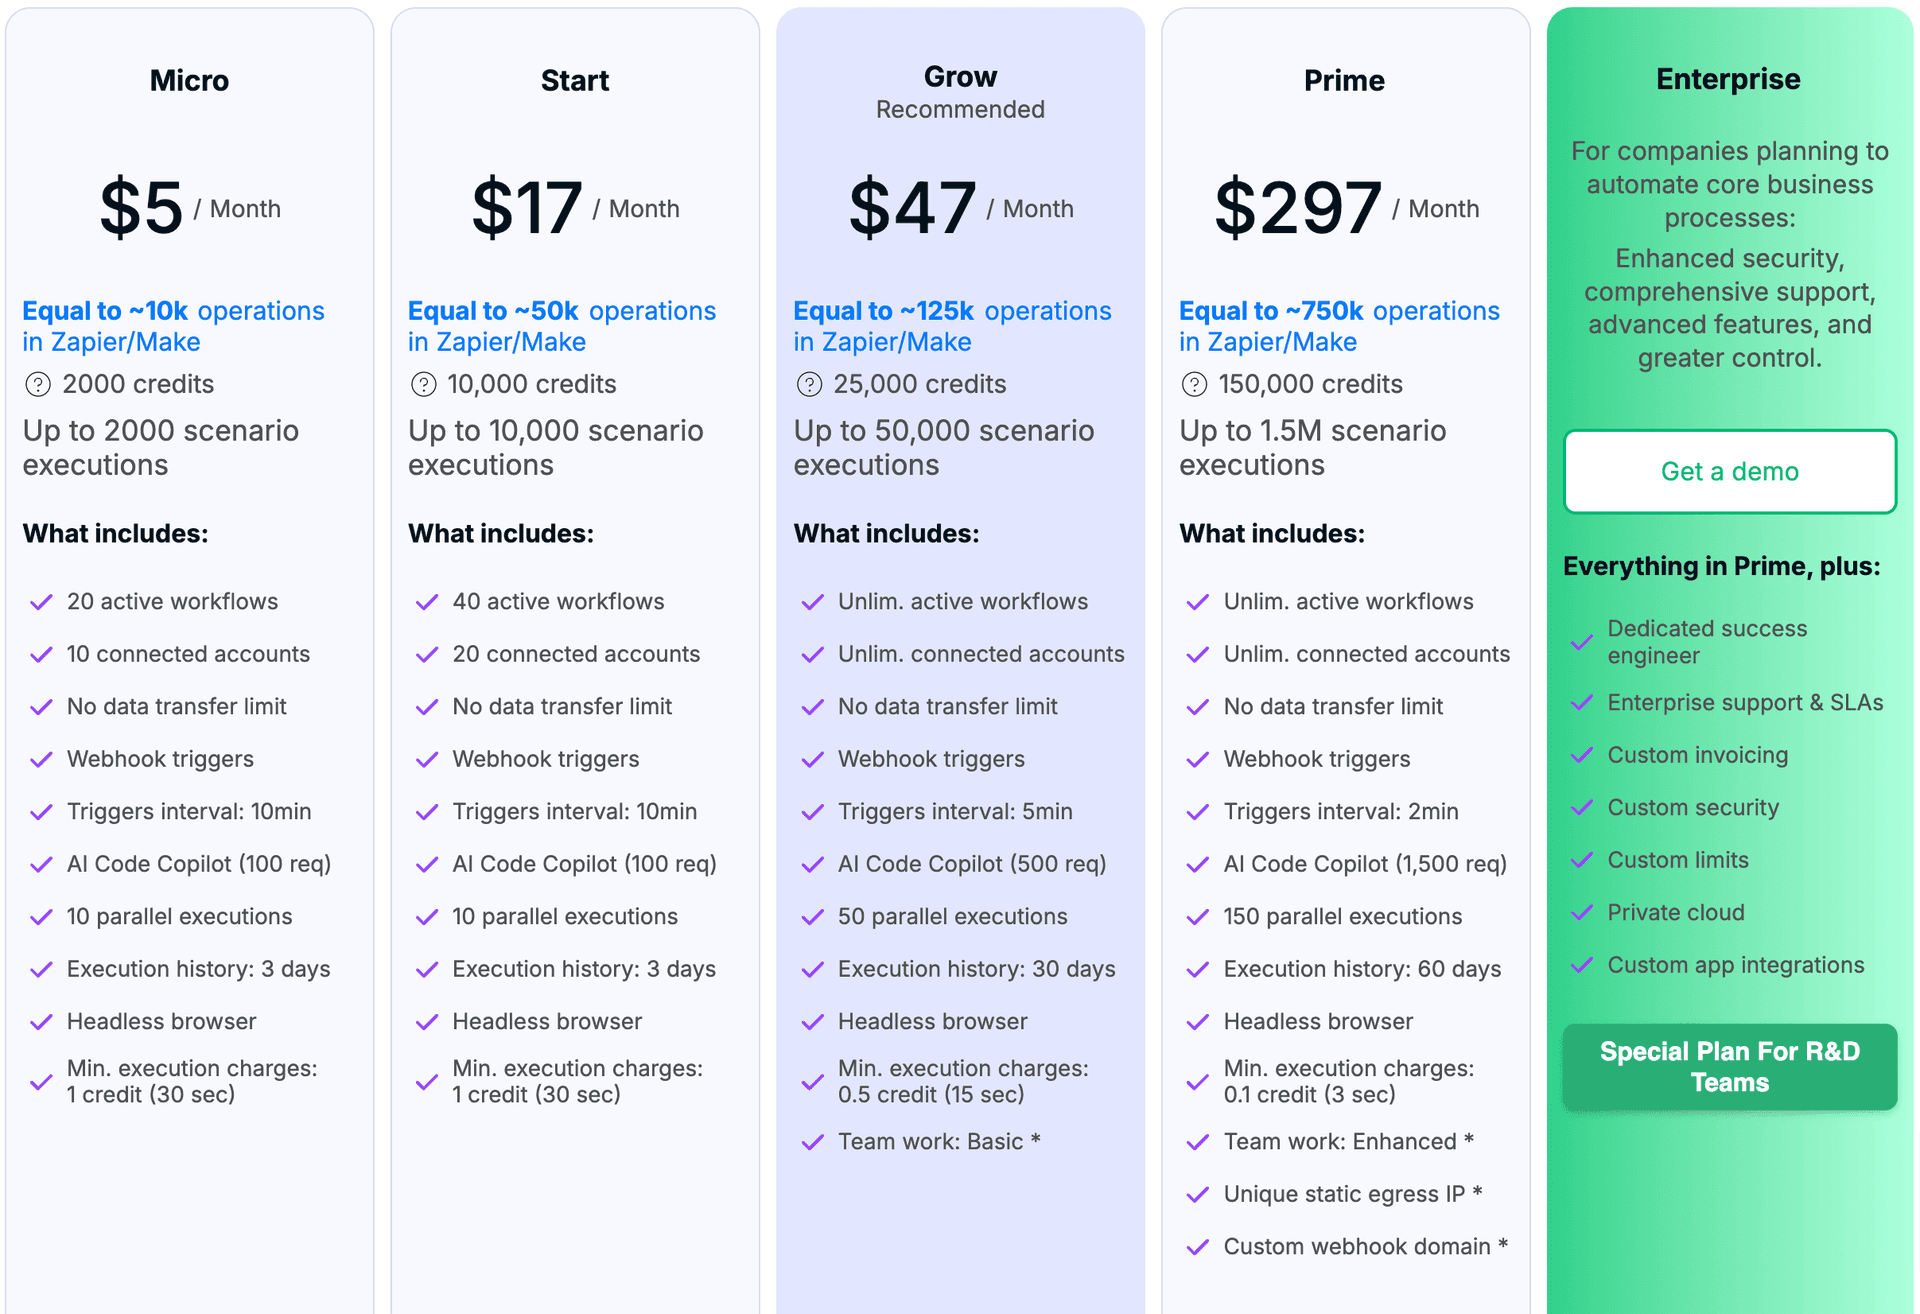The width and height of the screenshot is (1920, 1314).
Task: Open the ~750k operations Zapier/Make link
Action: (1338, 326)
